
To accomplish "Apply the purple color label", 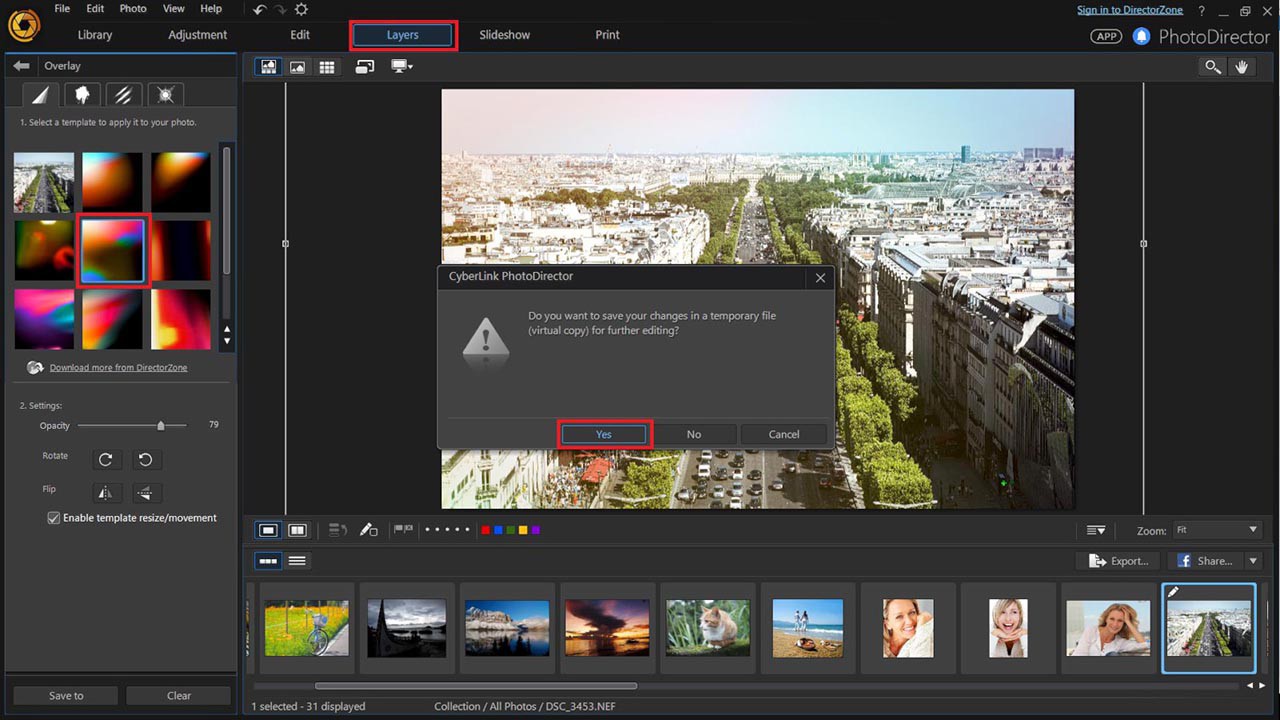I will pos(536,530).
